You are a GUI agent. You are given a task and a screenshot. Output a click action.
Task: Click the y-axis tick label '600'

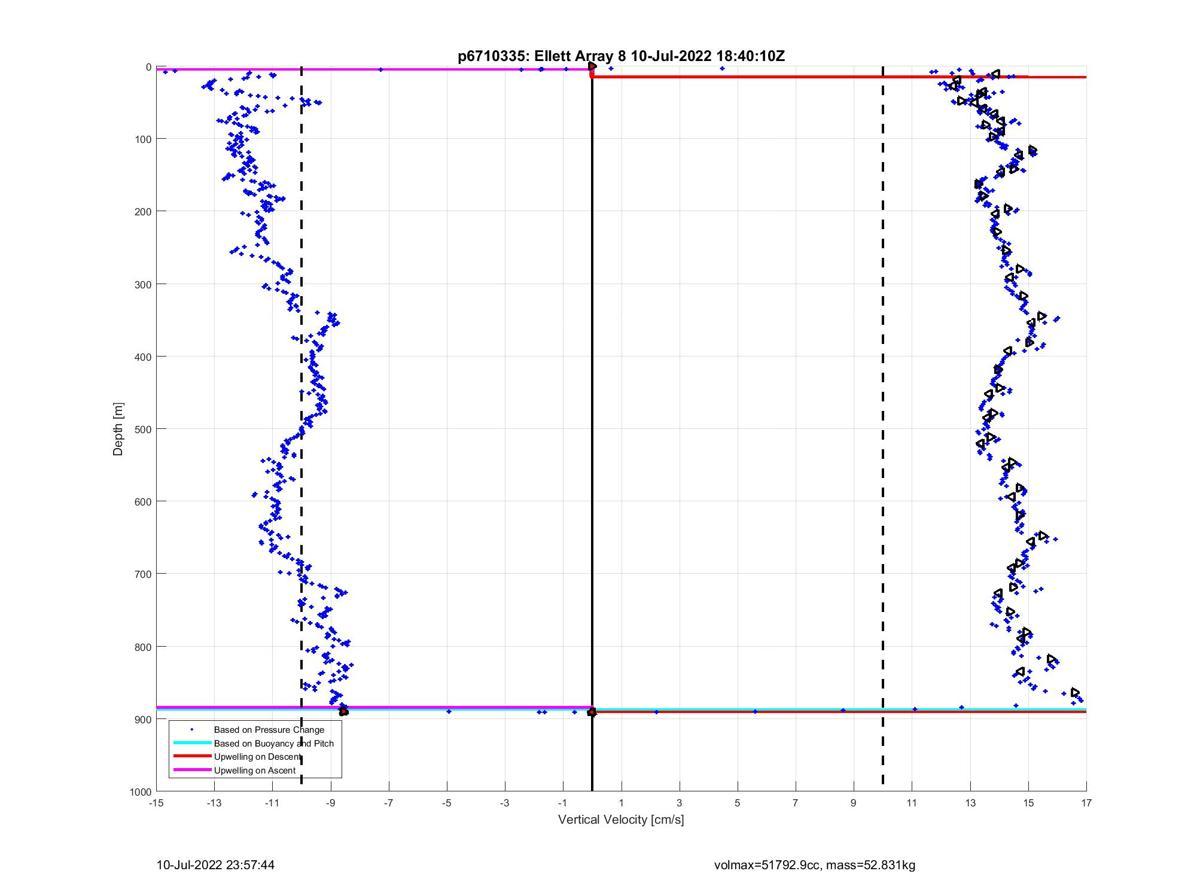pos(142,501)
